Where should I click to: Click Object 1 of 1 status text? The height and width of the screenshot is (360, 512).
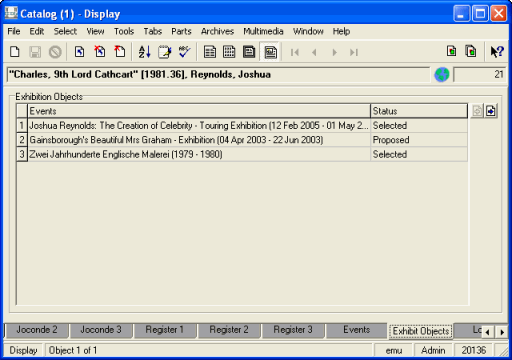click(x=73, y=350)
